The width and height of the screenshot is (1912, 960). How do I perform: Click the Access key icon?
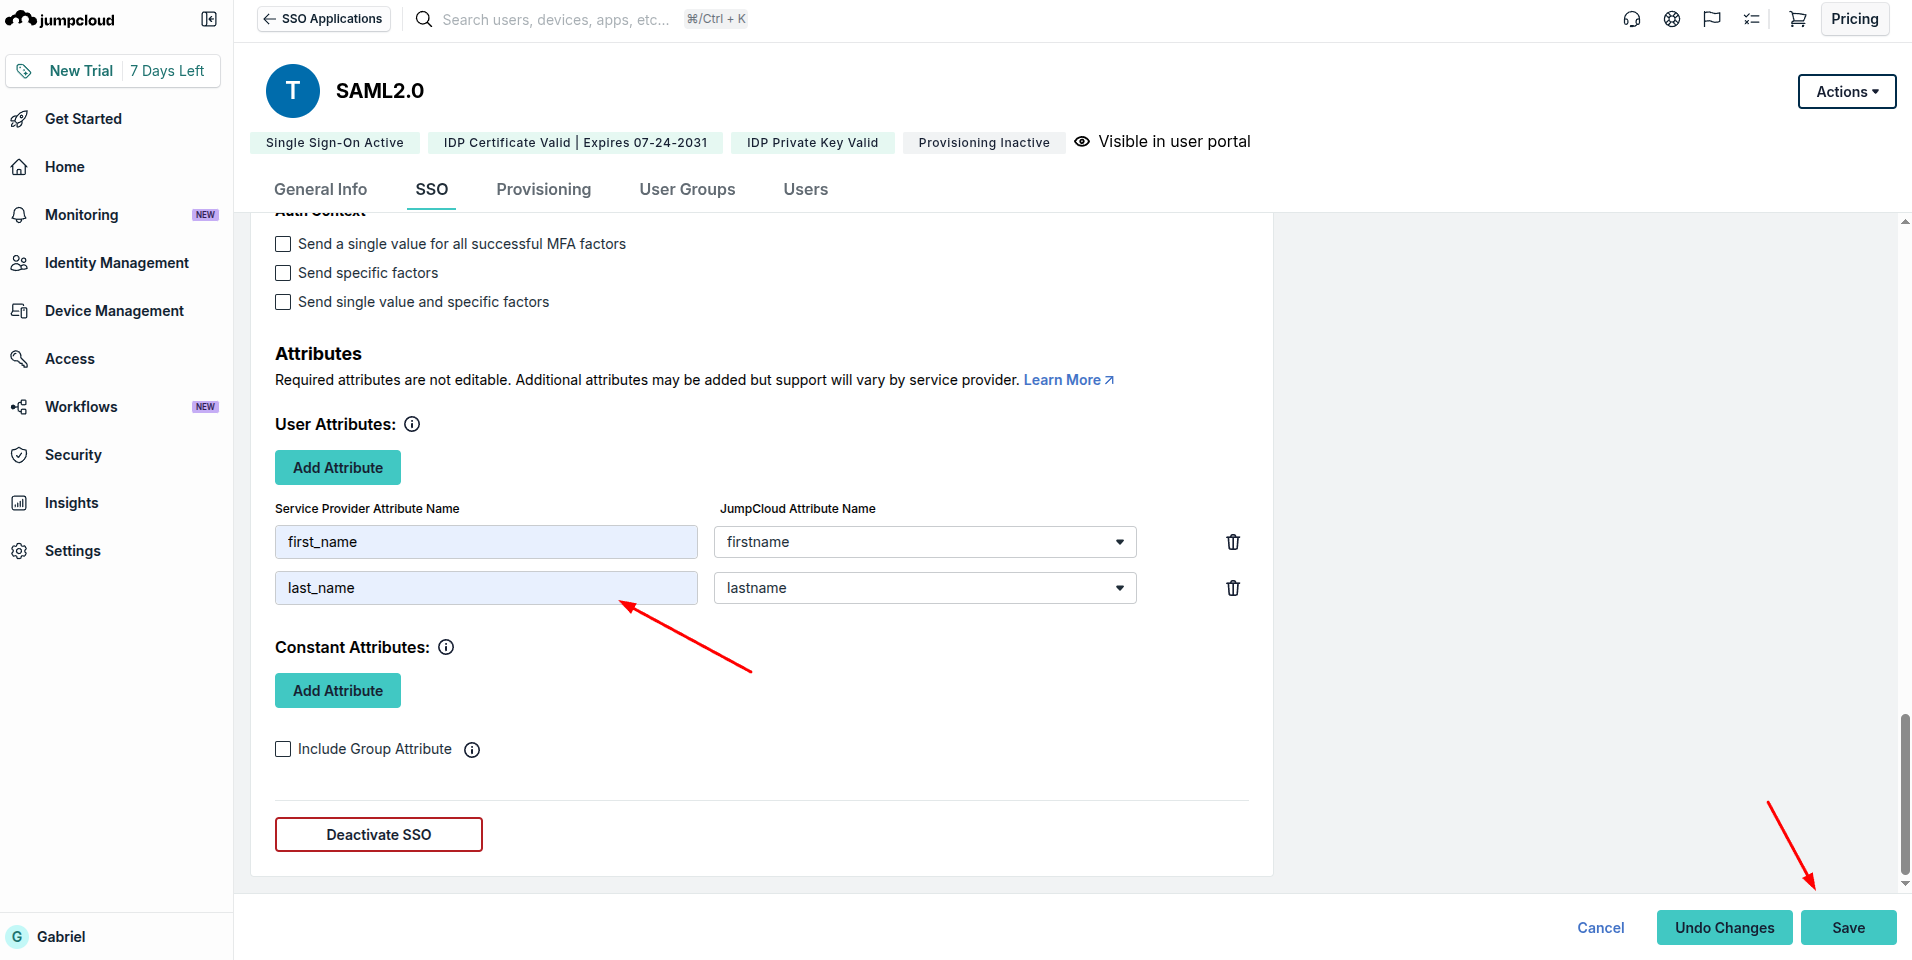pos(19,359)
